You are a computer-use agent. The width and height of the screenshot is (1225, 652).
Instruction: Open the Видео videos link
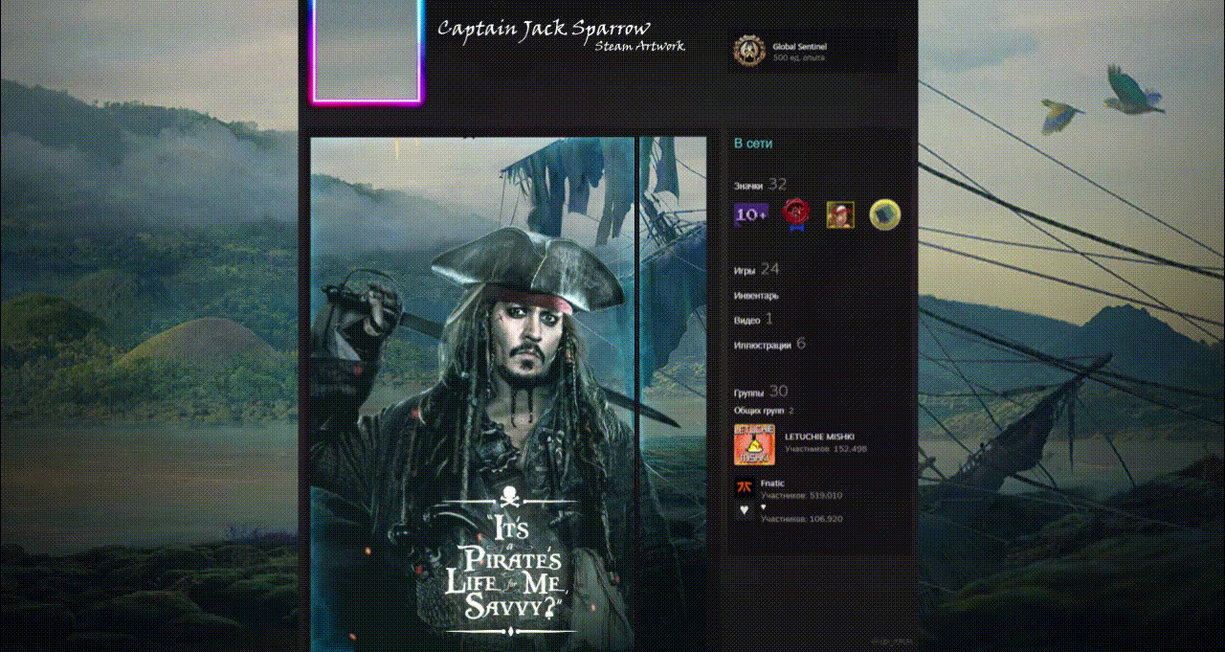click(x=746, y=320)
